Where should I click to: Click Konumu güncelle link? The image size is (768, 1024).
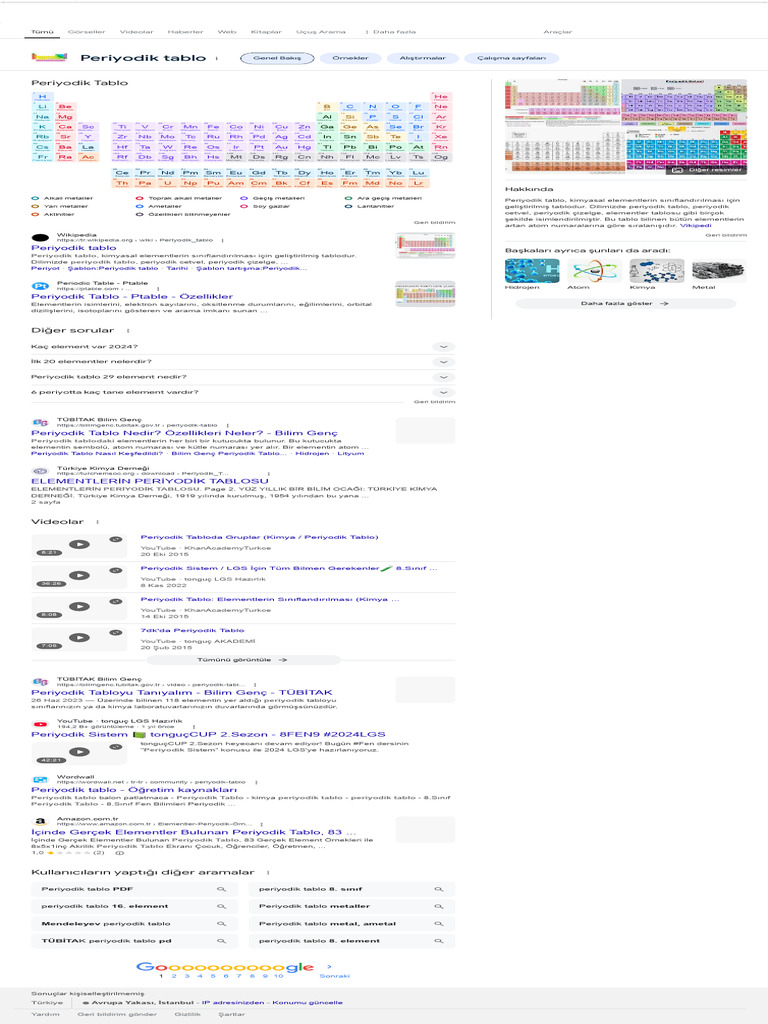[307, 1002]
